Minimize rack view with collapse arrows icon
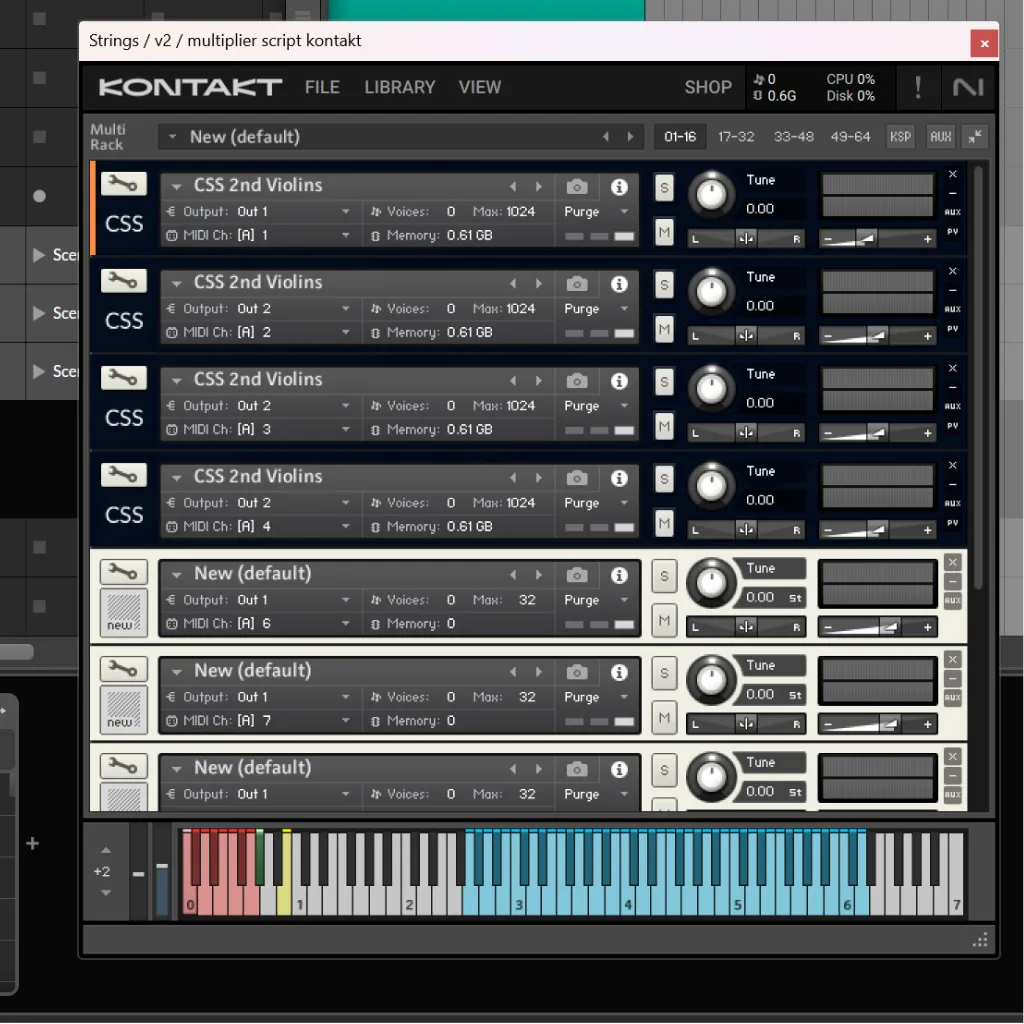This screenshot has height=1024, width=1024. click(975, 136)
